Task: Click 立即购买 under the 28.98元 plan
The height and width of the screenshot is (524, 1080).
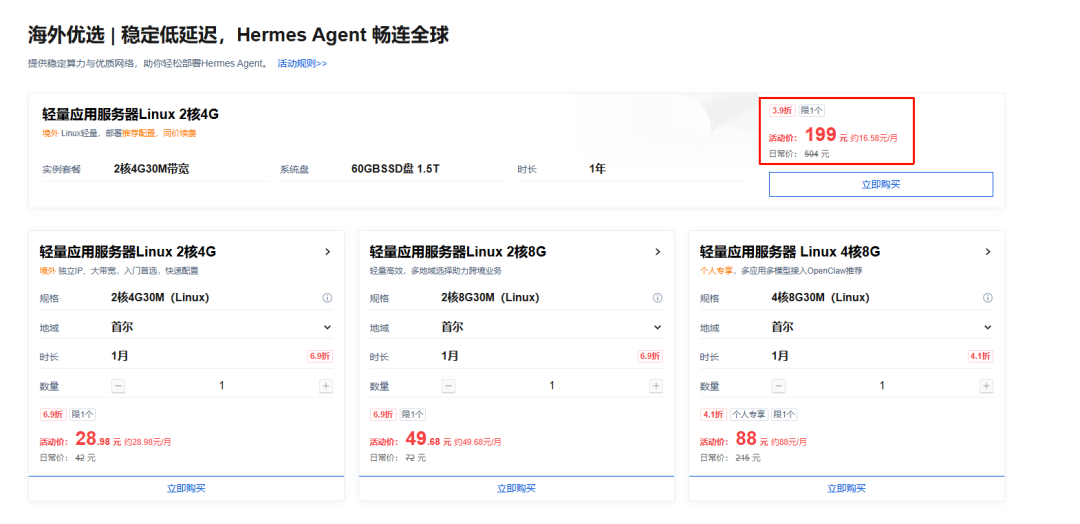Action: tap(186, 488)
